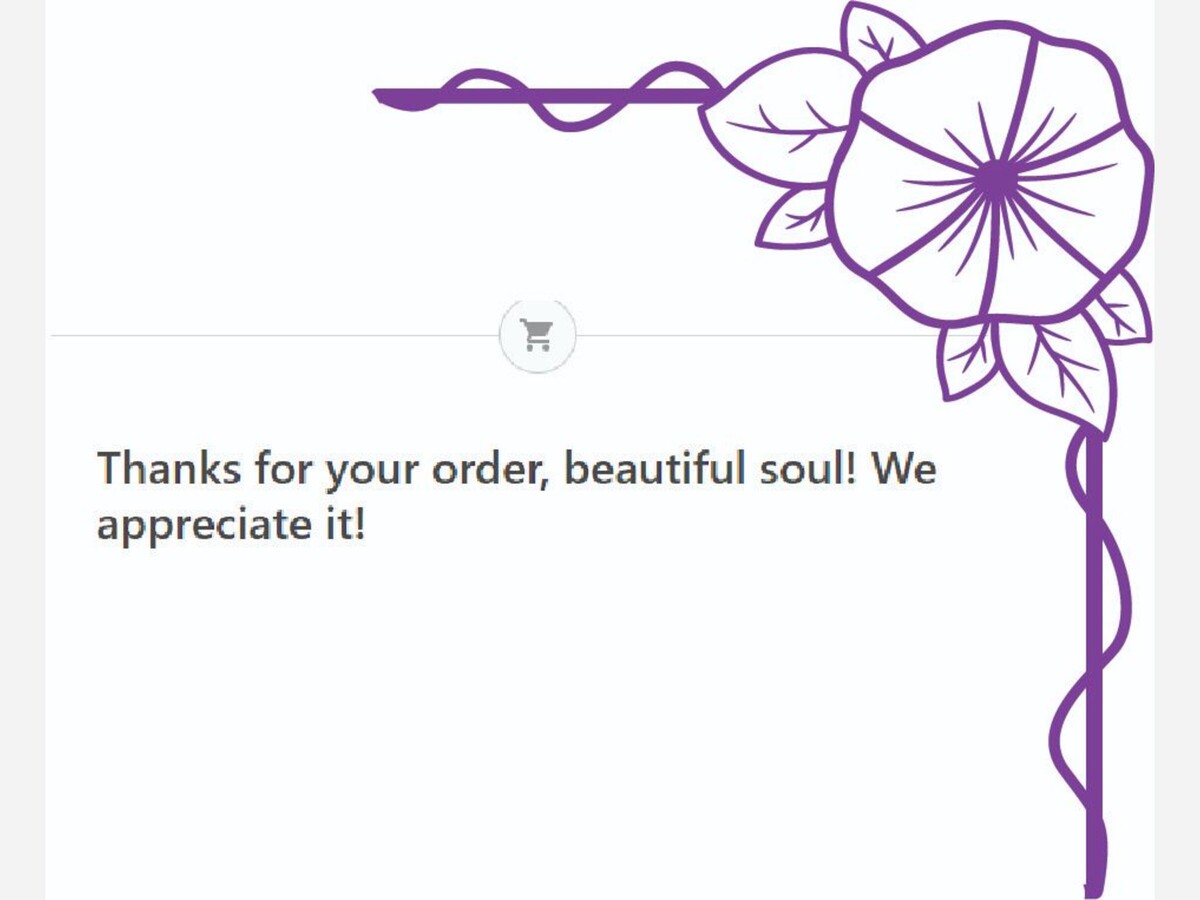Select the large purple petunia flower
This screenshot has width=1200, height=900.
pos(992,173)
